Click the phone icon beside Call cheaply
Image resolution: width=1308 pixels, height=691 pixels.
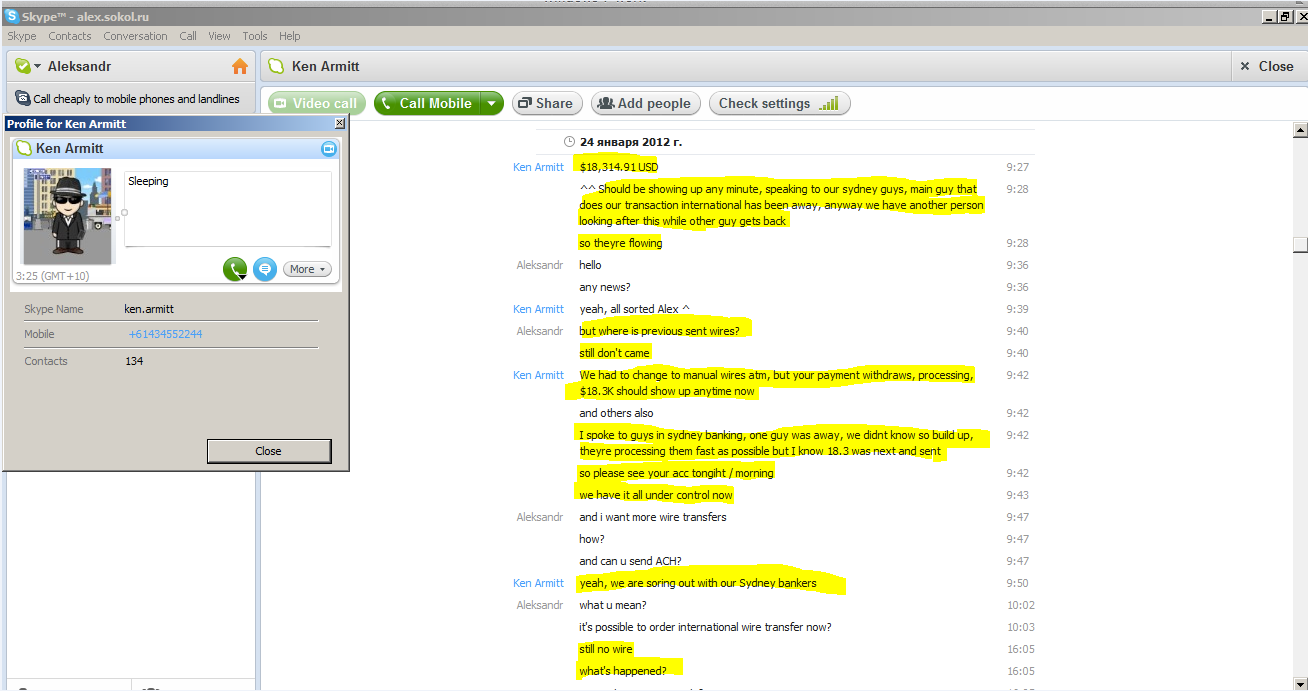click(x=22, y=98)
